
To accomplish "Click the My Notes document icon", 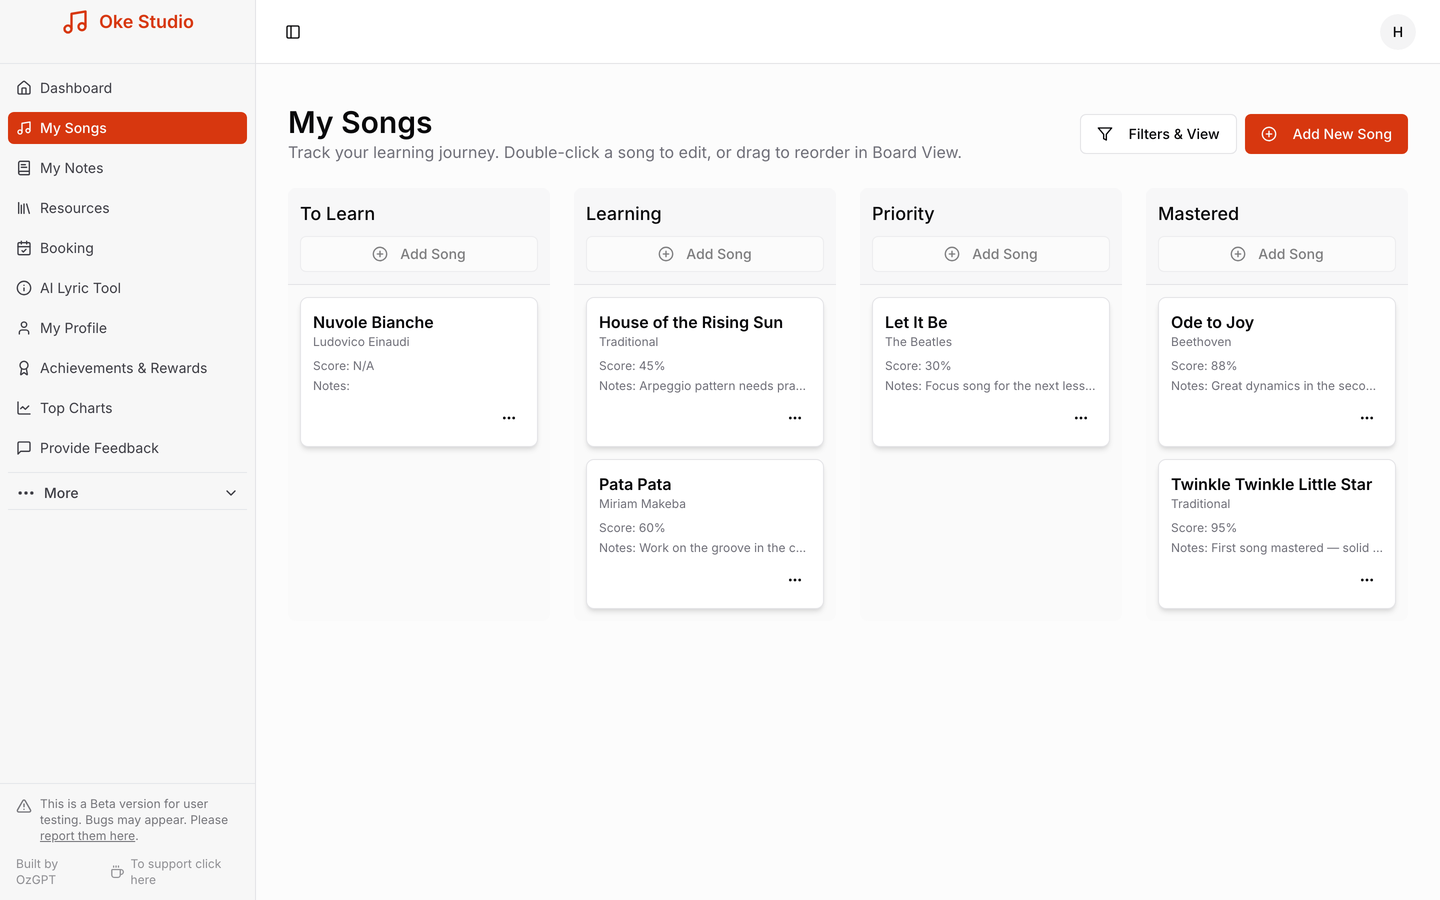I will (24, 168).
